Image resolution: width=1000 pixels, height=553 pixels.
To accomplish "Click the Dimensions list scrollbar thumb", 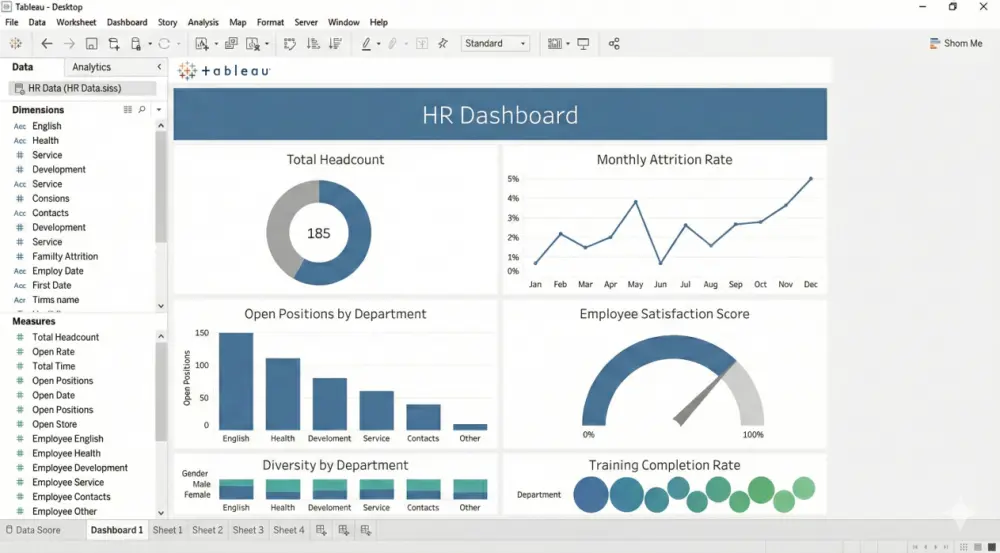I will pyautogui.click(x=161, y=186).
